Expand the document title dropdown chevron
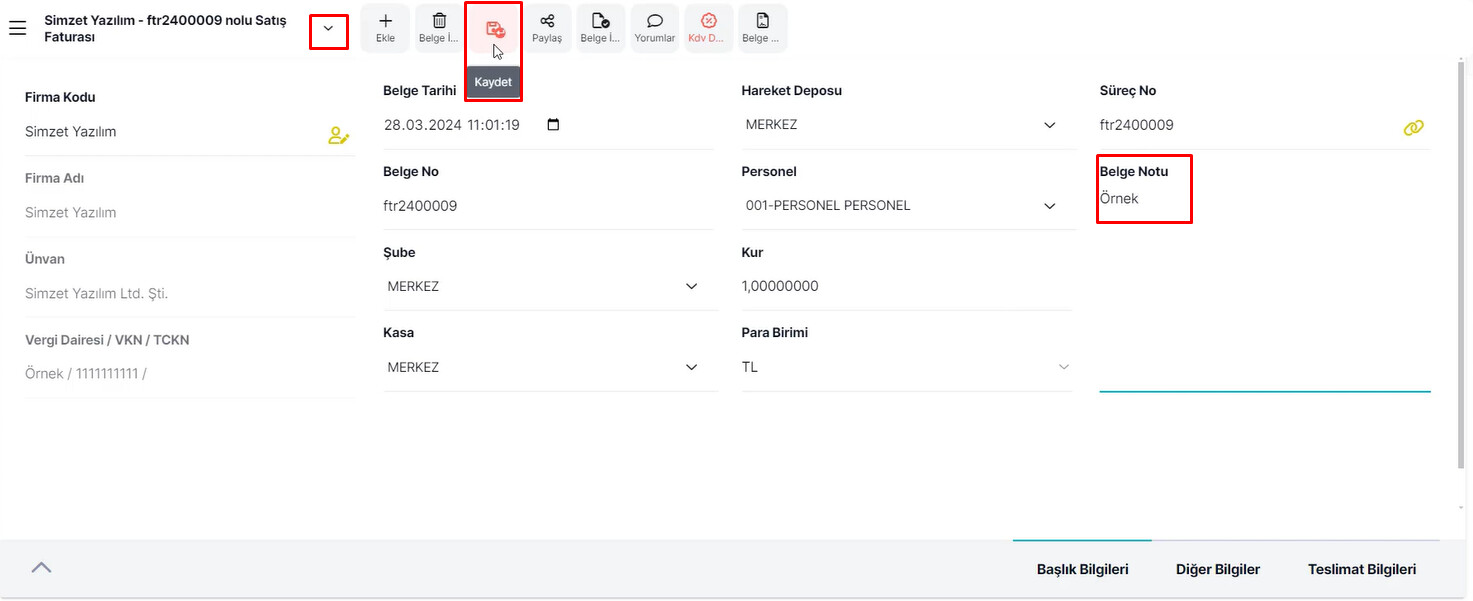Image resolution: width=1473 pixels, height=601 pixels. point(328,29)
